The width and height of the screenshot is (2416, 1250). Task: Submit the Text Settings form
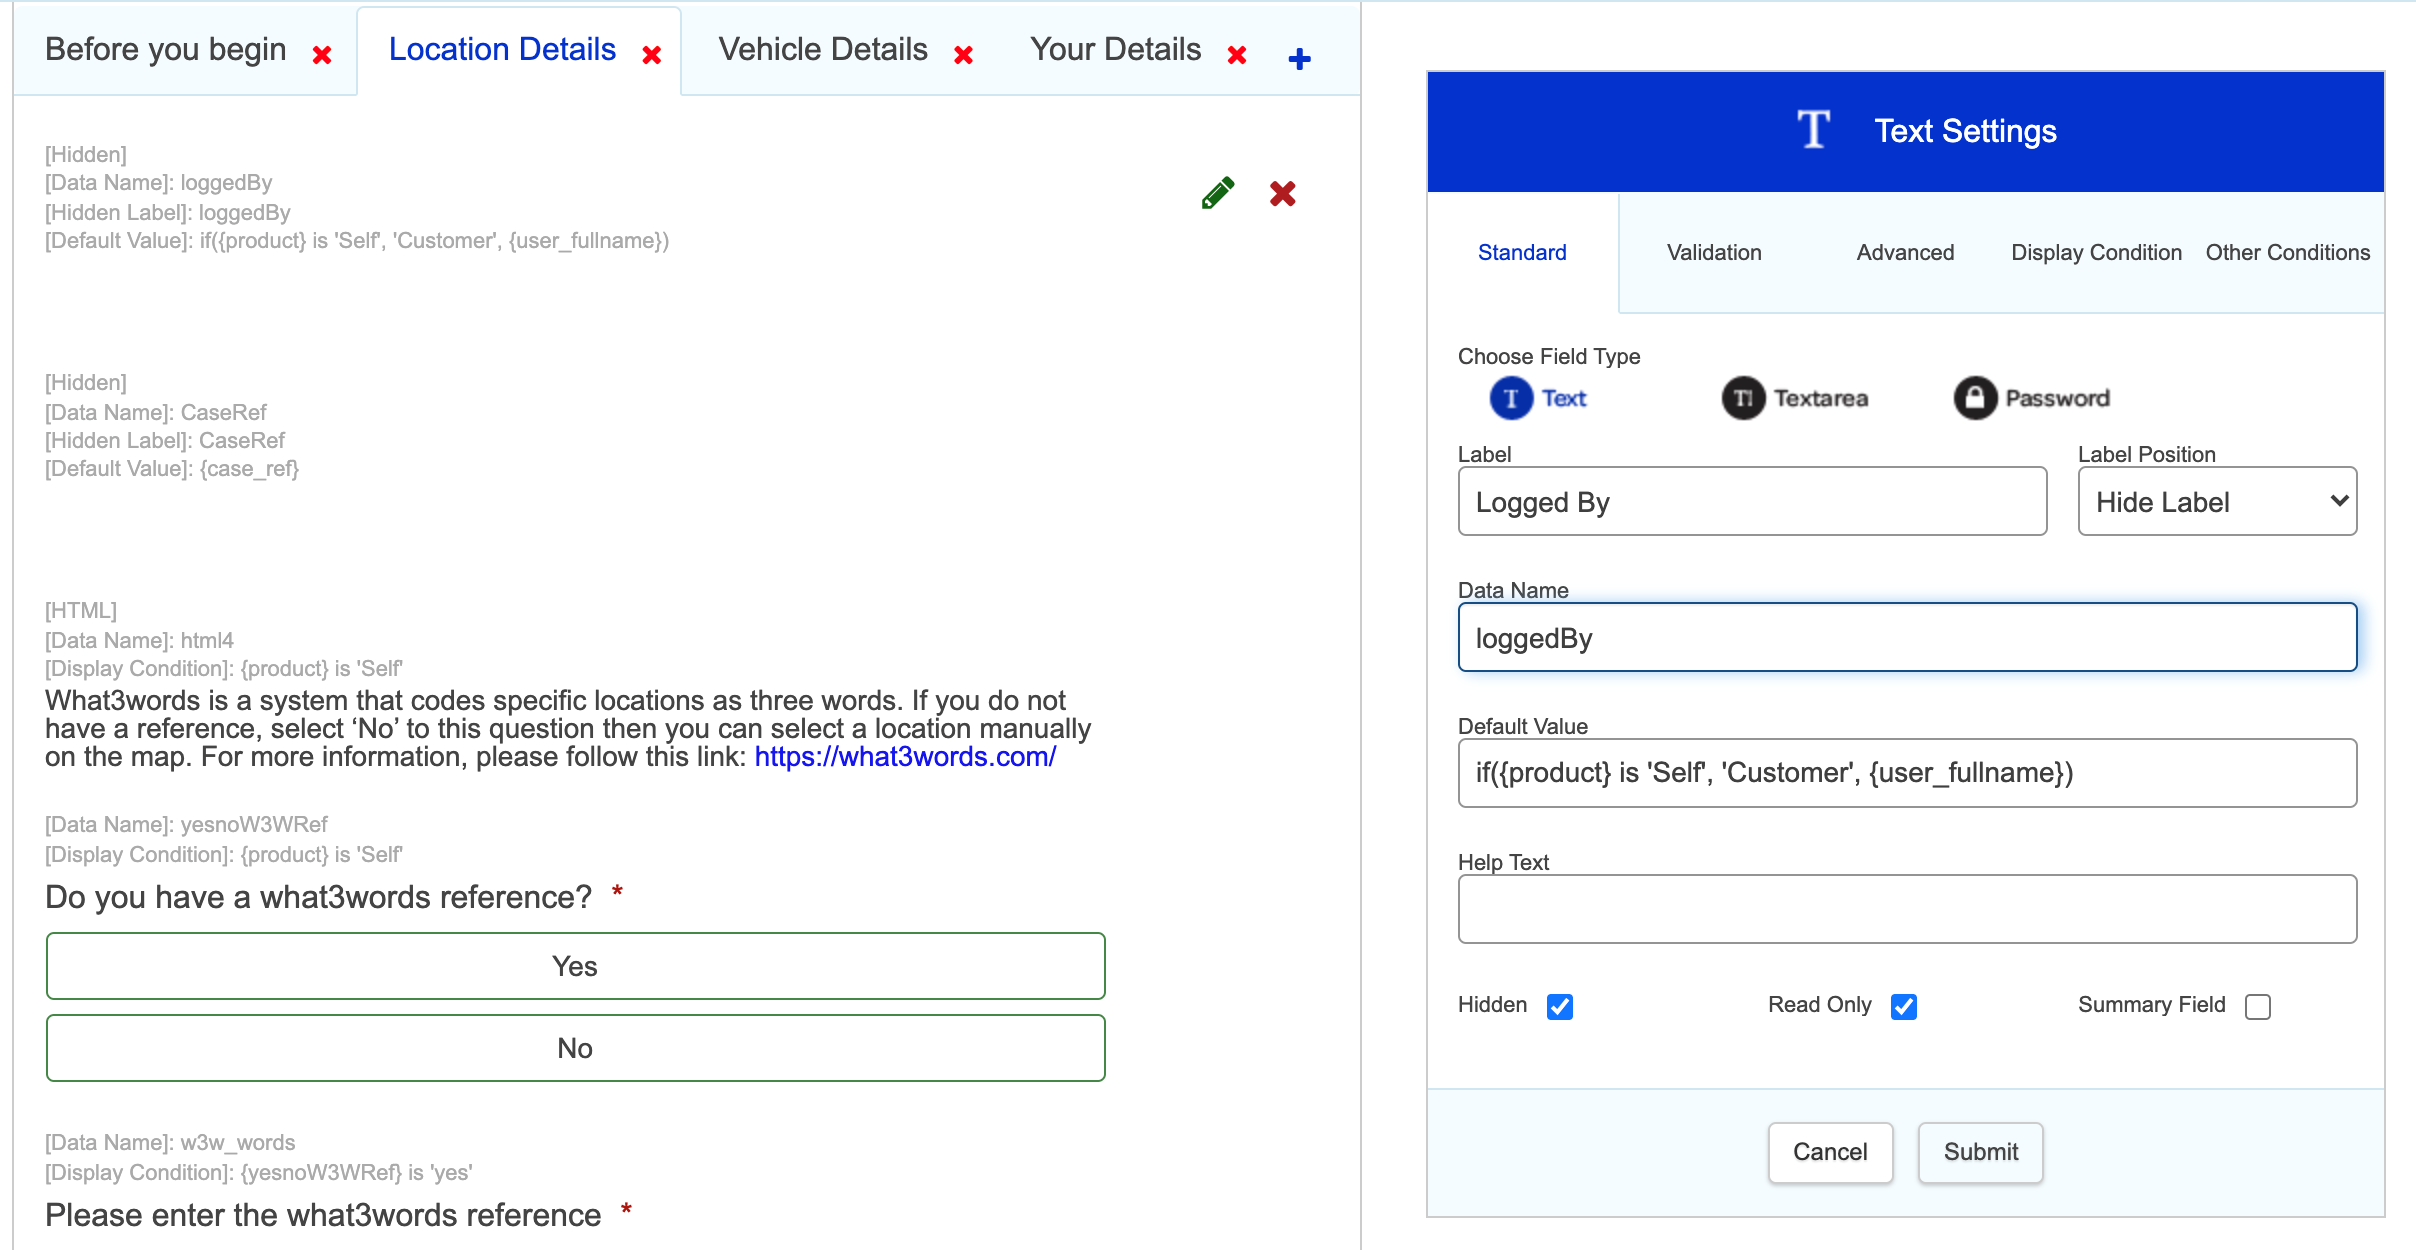click(1980, 1152)
